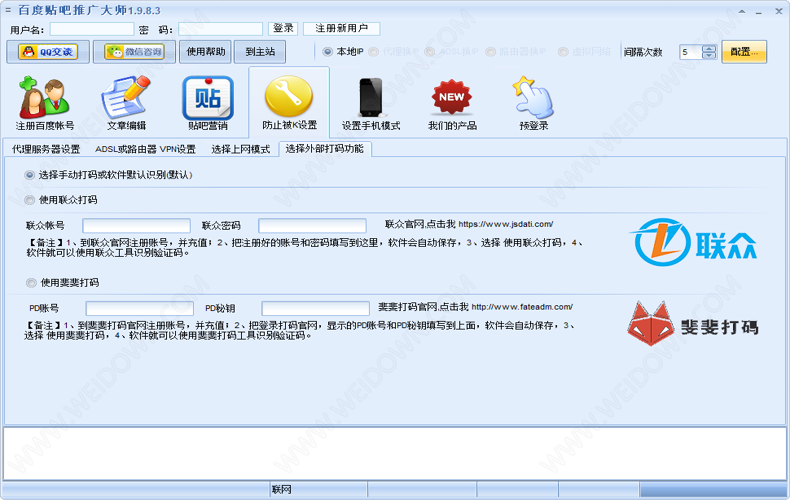790x500 pixels.
Task: Open the 斐斐打码官网 fateadm.com link
Action: [x=475, y=306]
